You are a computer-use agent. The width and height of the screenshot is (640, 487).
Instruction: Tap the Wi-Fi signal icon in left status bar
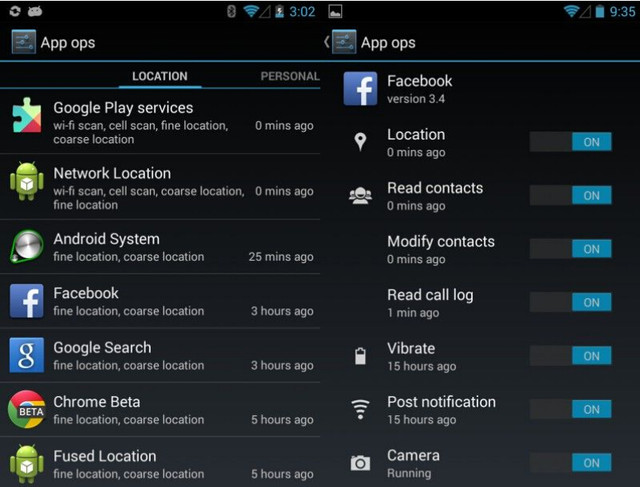click(251, 11)
